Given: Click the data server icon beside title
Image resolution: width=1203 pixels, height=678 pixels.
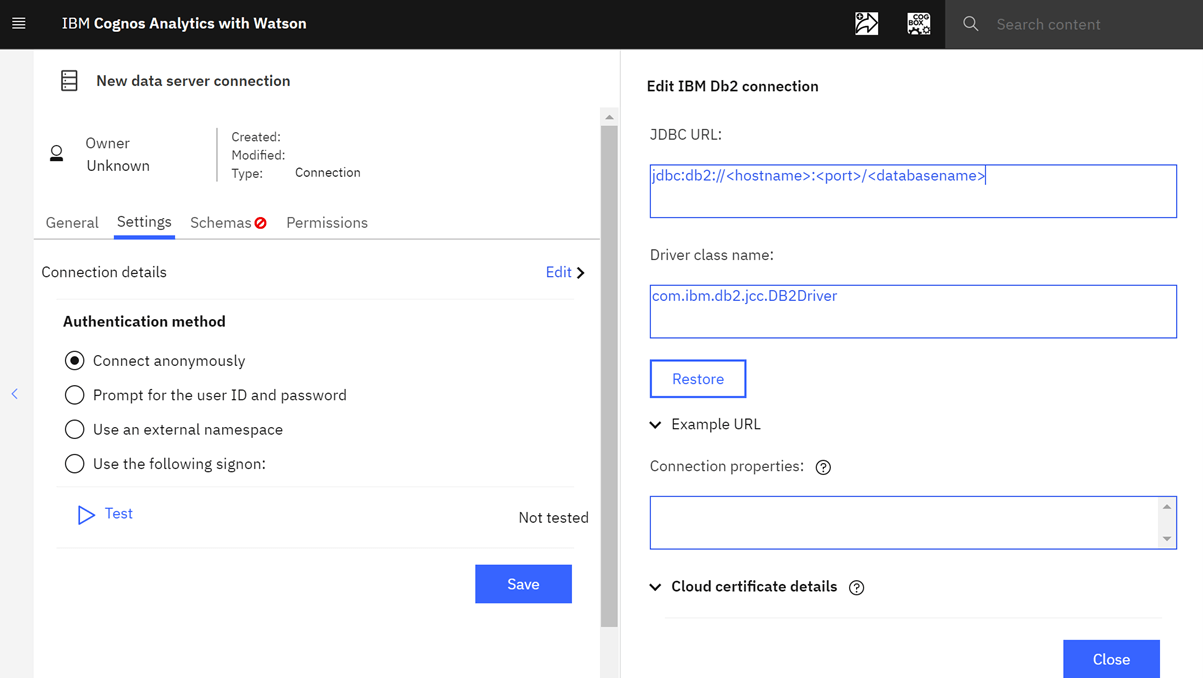Looking at the screenshot, I should pos(69,81).
